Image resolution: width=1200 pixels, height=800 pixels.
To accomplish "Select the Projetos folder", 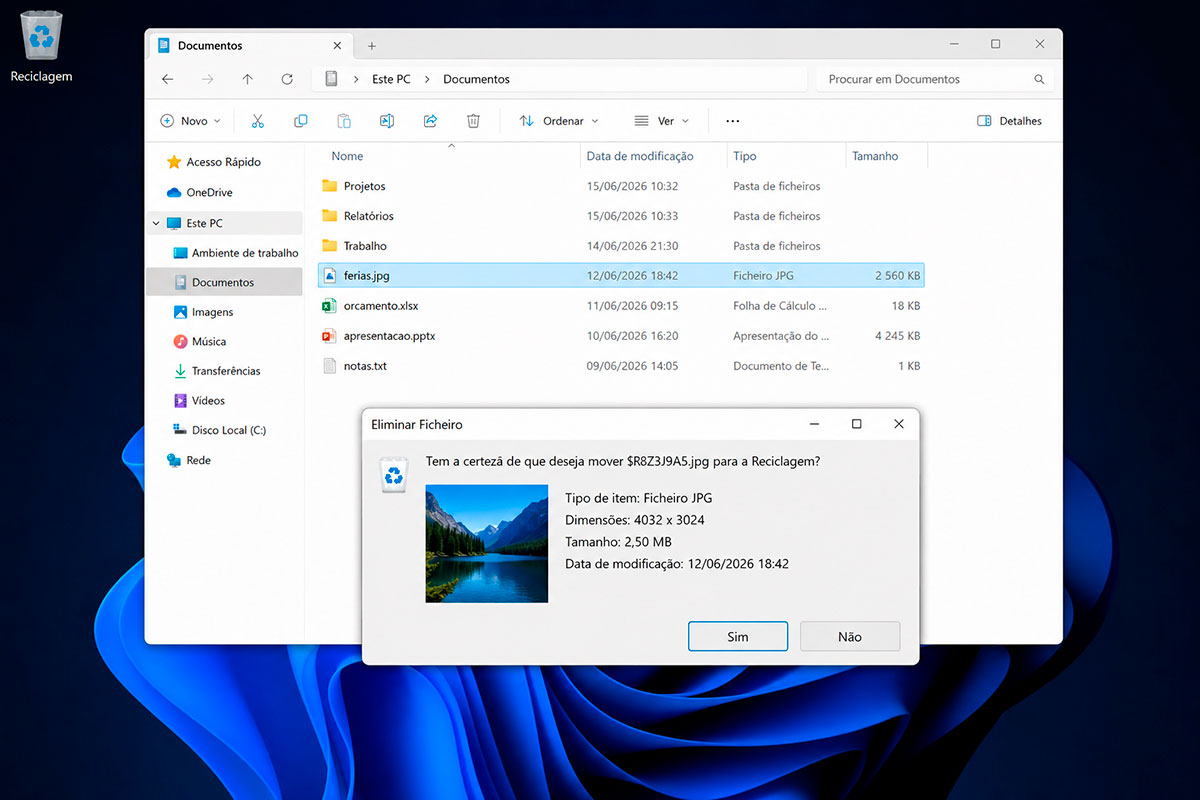I will pyautogui.click(x=621, y=186).
